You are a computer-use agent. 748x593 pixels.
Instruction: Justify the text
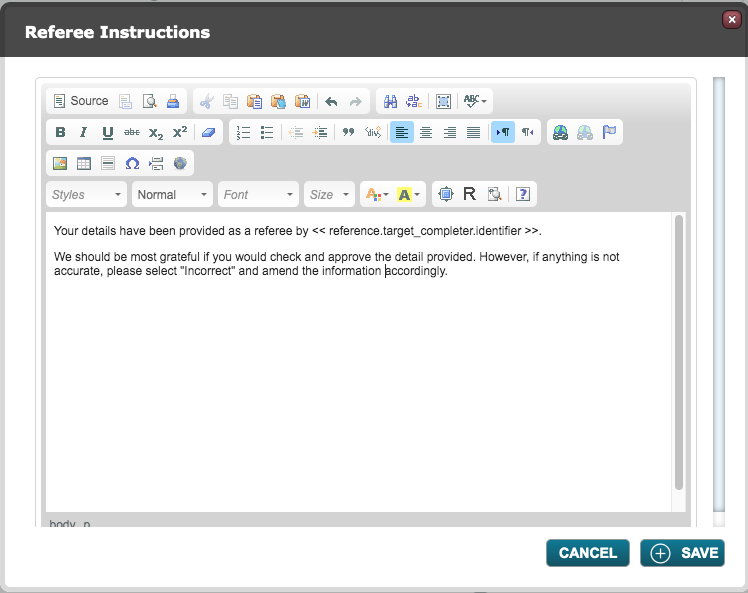tap(473, 132)
